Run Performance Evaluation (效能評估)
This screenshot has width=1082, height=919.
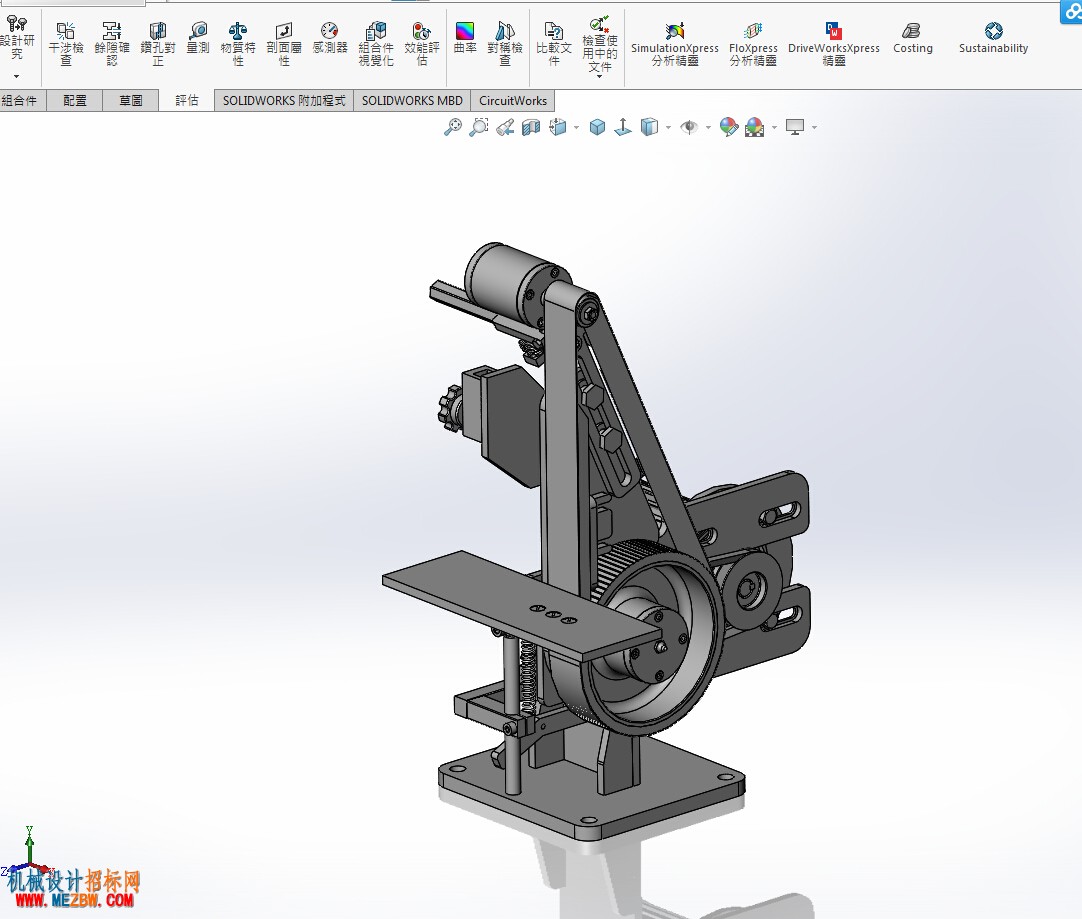pyautogui.click(x=422, y=44)
